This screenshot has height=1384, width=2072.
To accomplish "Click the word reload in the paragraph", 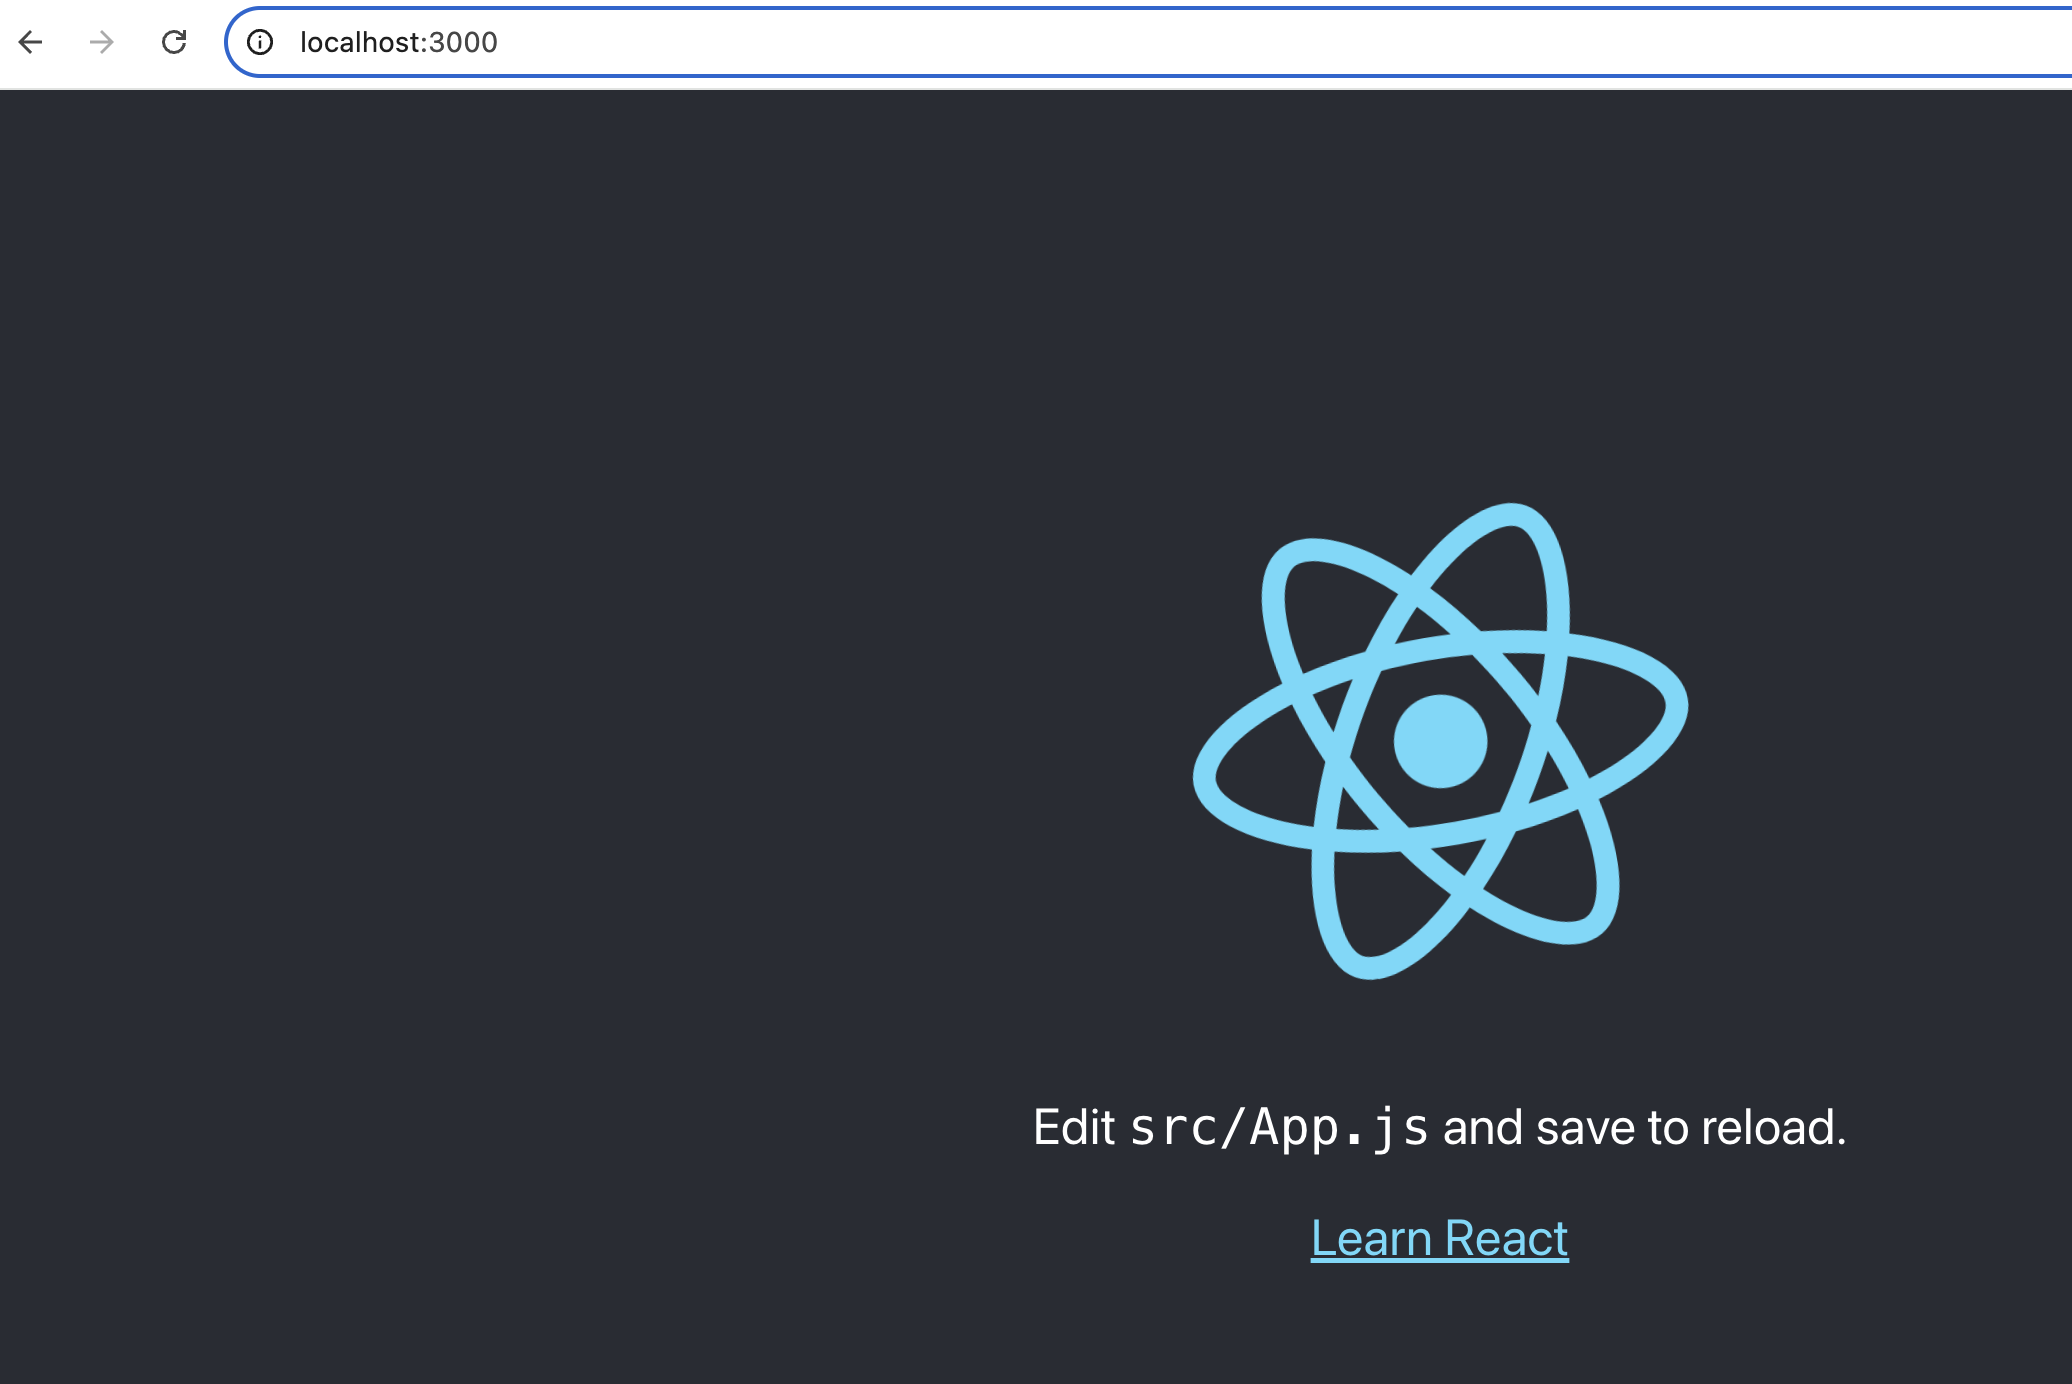I will coord(1768,1128).
